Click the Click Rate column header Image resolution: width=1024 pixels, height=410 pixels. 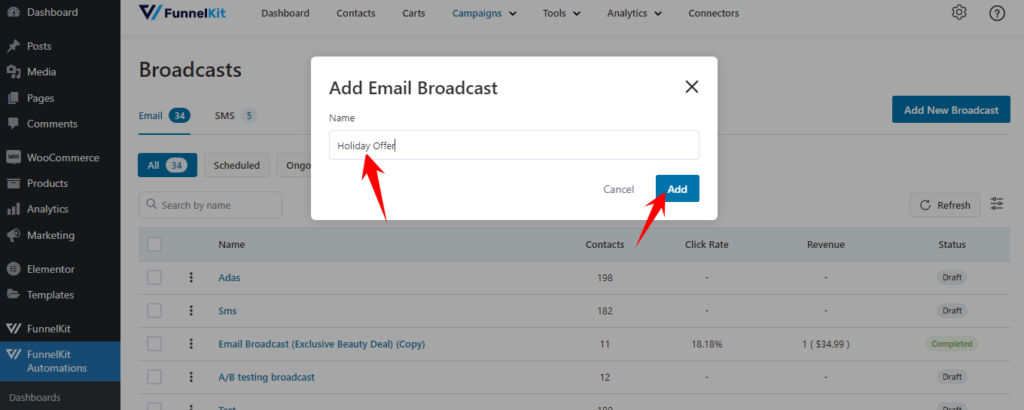(707, 244)
